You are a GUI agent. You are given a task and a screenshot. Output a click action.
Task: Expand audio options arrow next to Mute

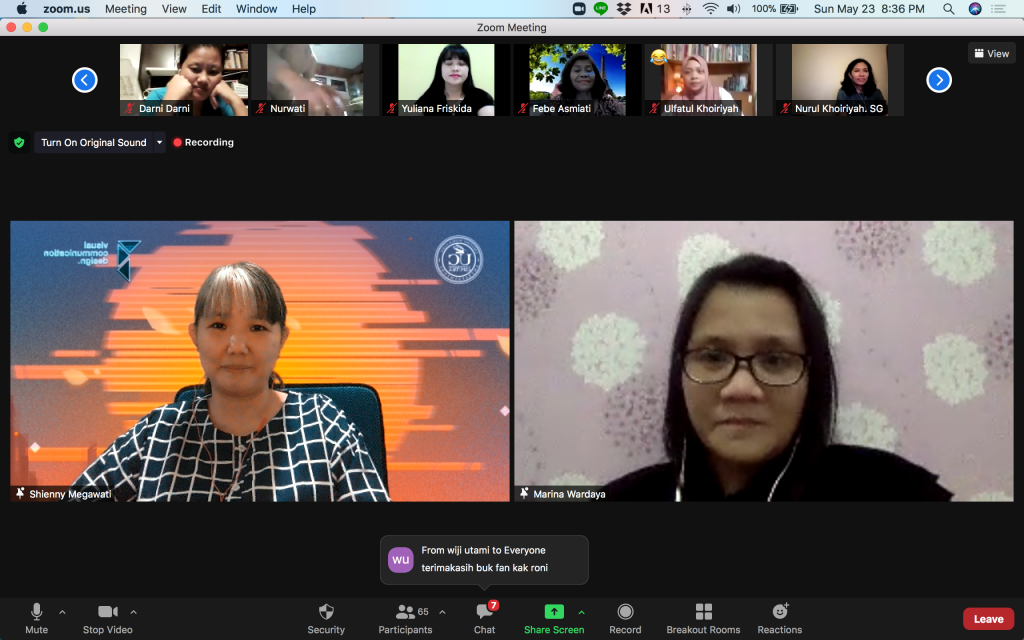[62, 612]
